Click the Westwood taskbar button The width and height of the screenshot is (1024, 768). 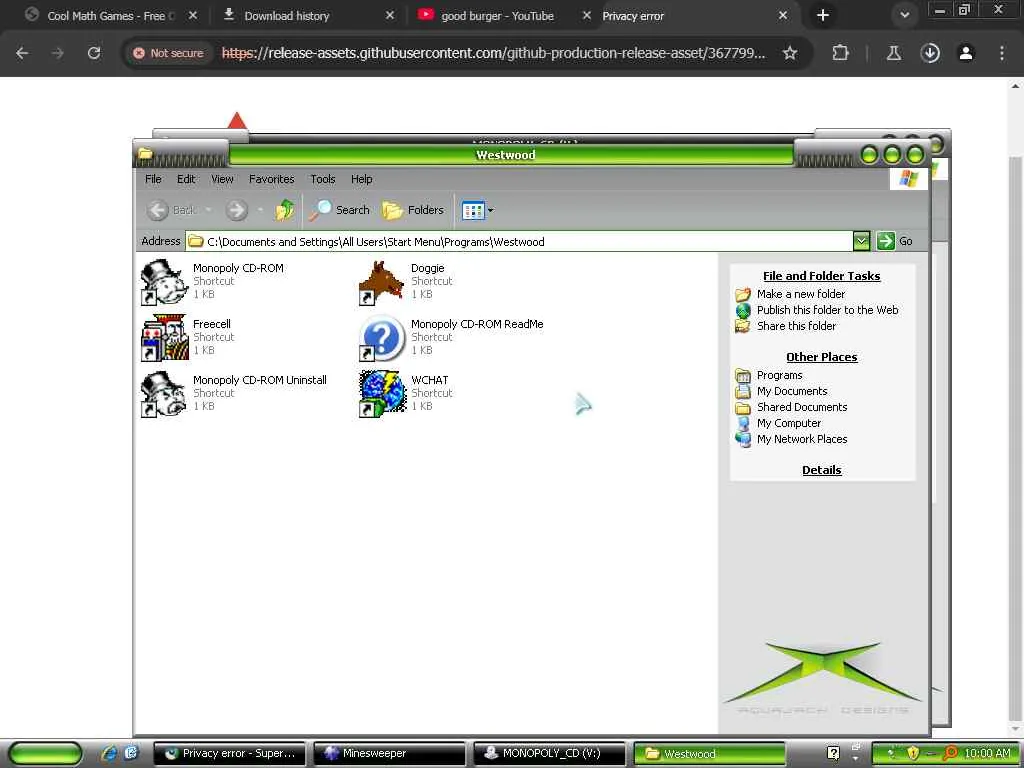pos(710,754)
